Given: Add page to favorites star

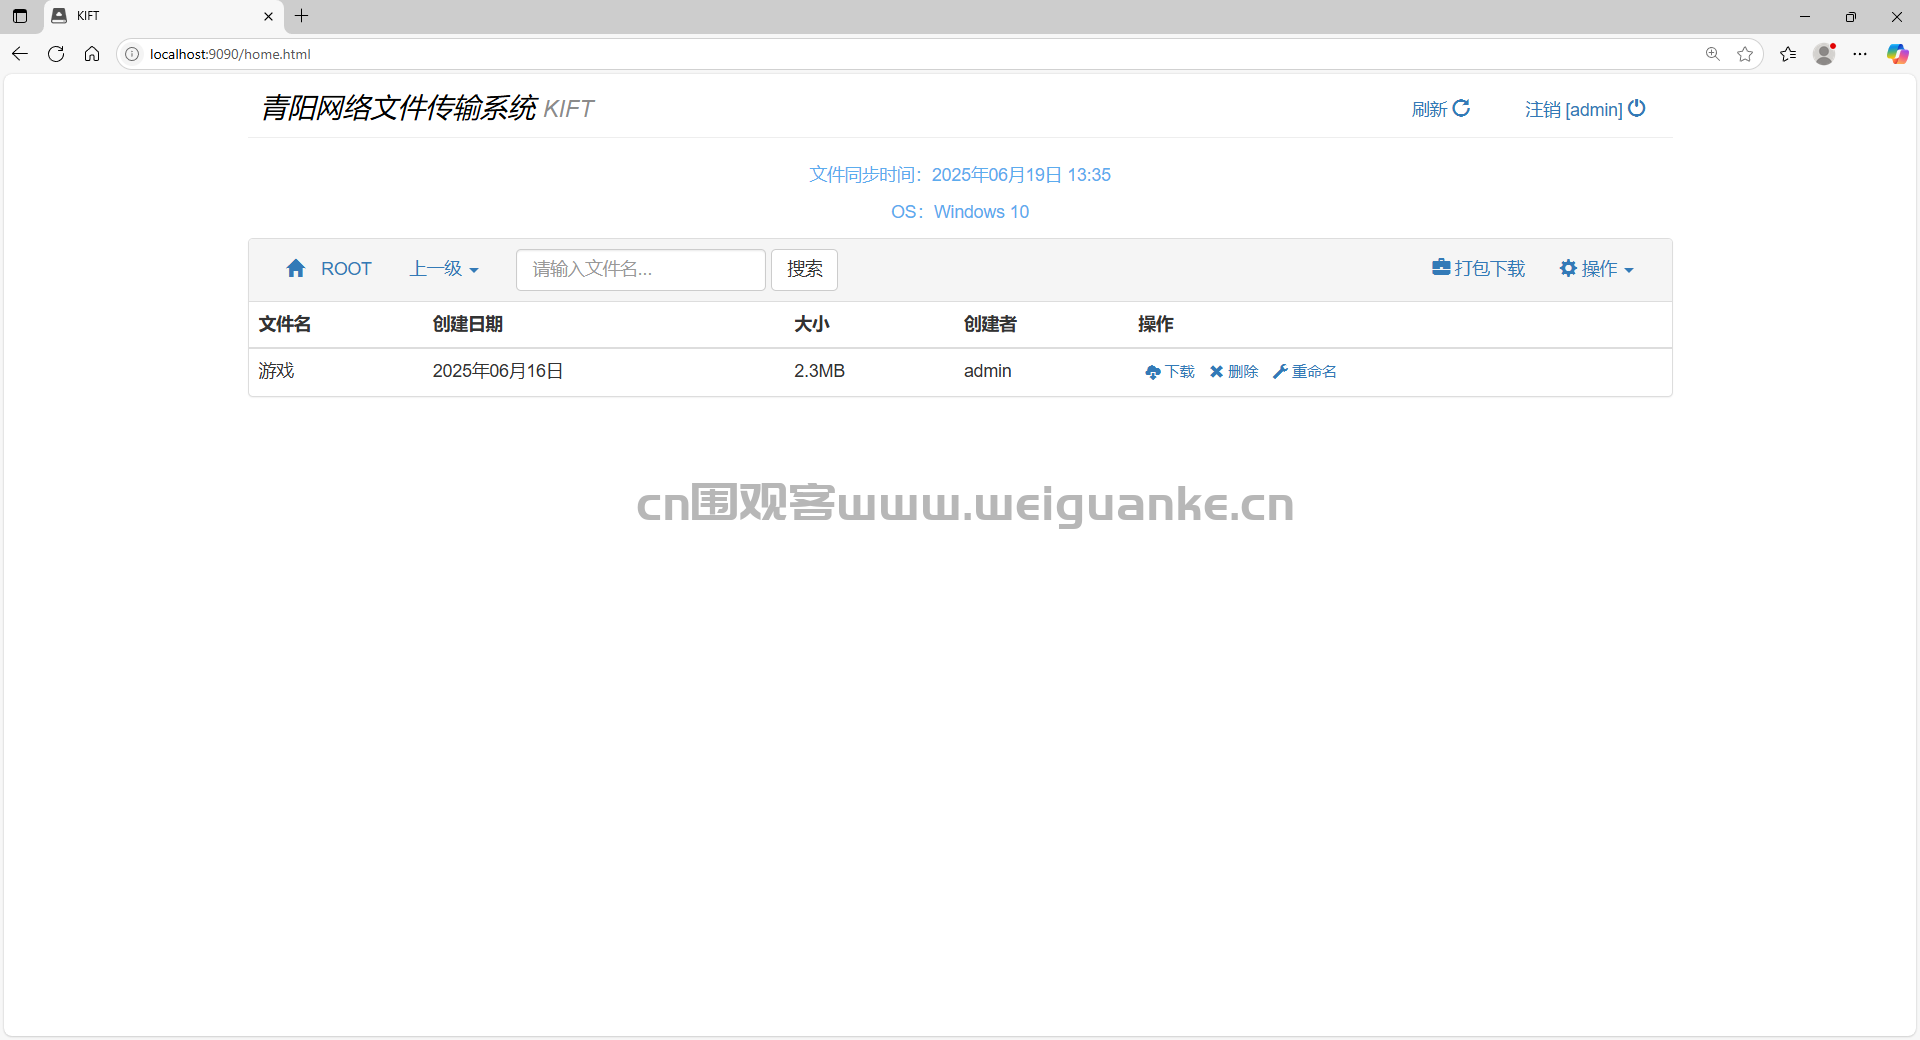Looking at the screenshot, I should pos(1745,54).
